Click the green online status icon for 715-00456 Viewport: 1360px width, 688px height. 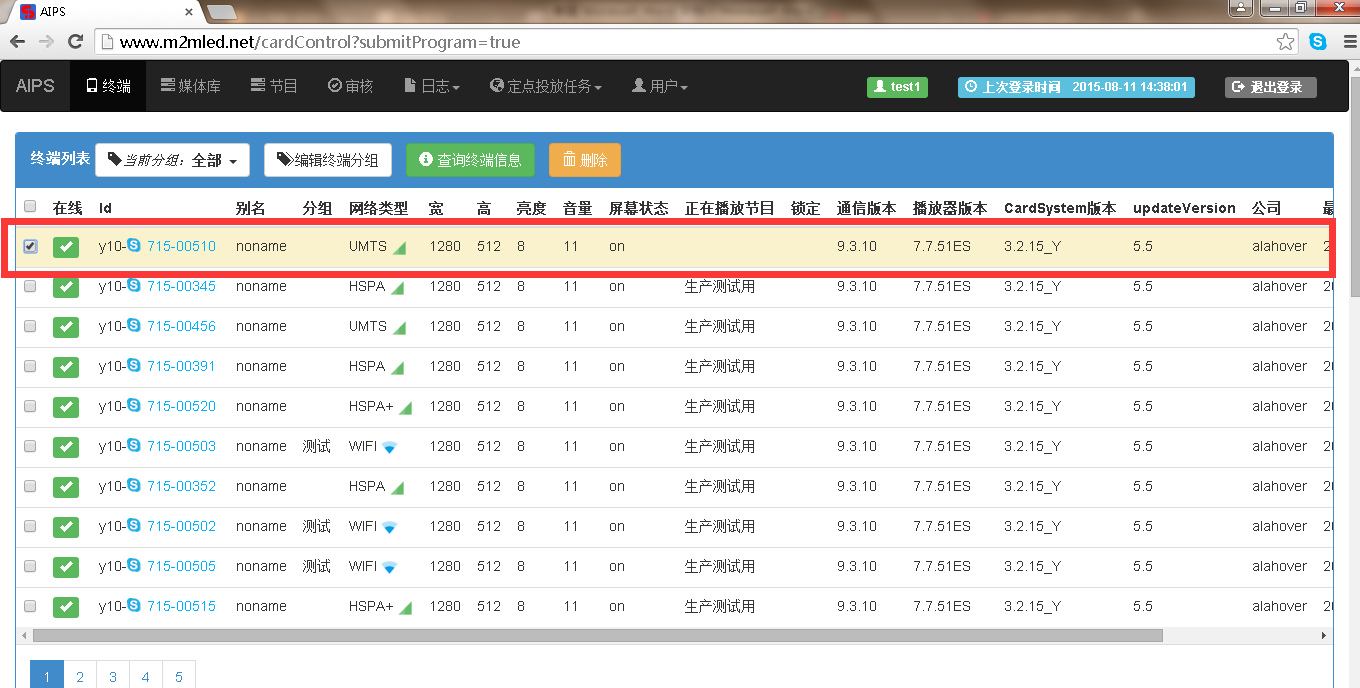tap(66, 327)
